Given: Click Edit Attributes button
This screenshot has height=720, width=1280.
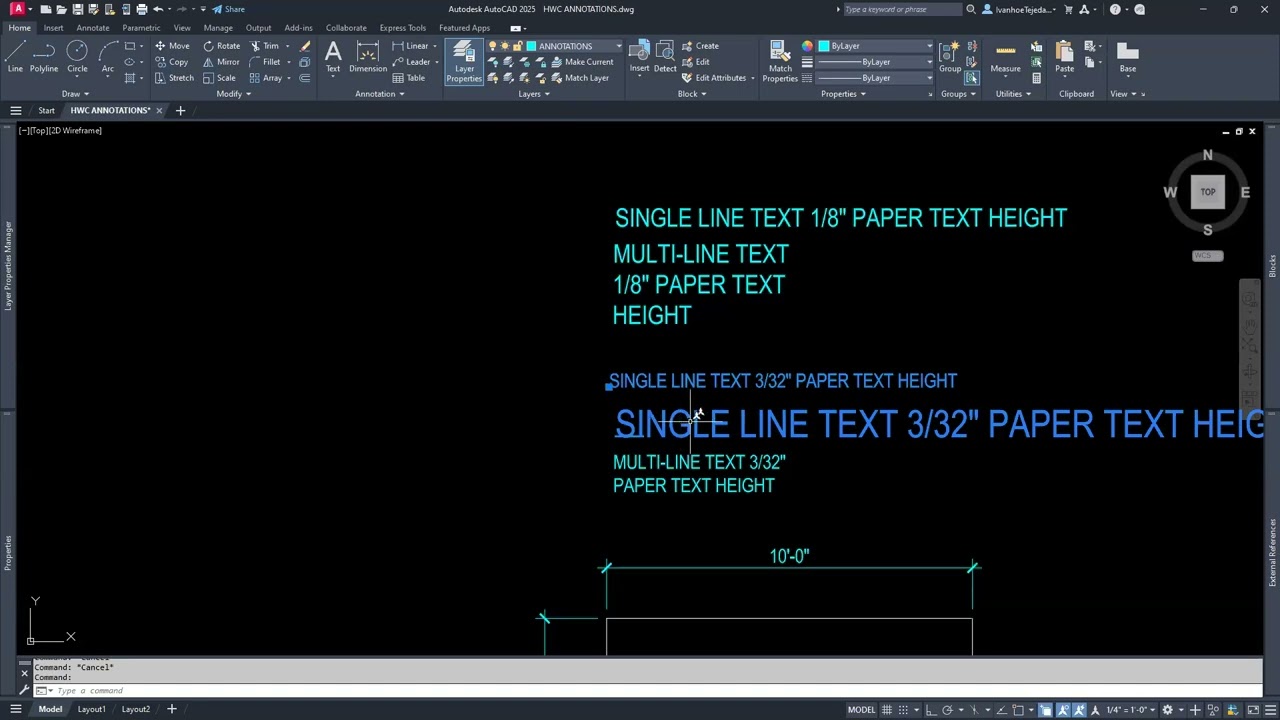Looking at the screenshot, I should tap(714, 78).
